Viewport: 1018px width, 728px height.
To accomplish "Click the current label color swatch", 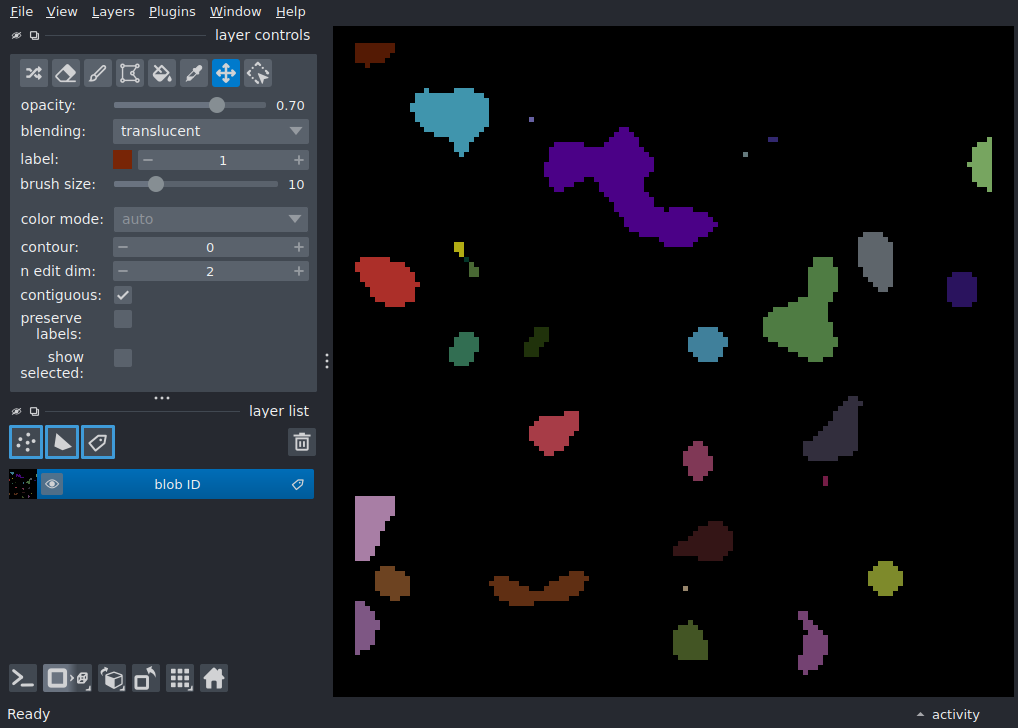I will click(x=123, y=160).
